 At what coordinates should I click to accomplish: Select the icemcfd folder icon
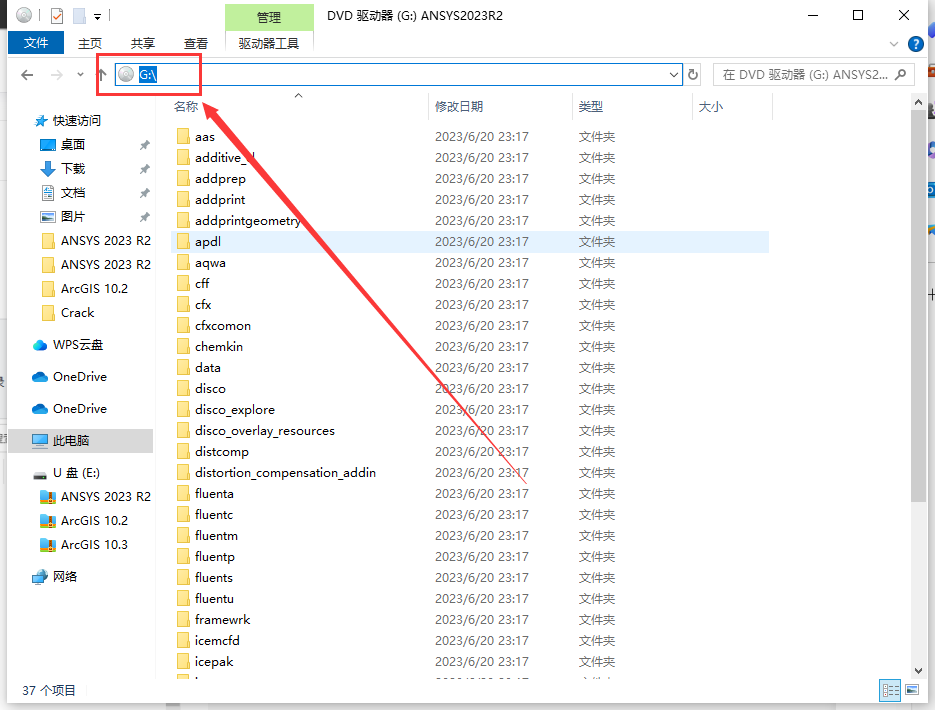[x=183, y=640]
